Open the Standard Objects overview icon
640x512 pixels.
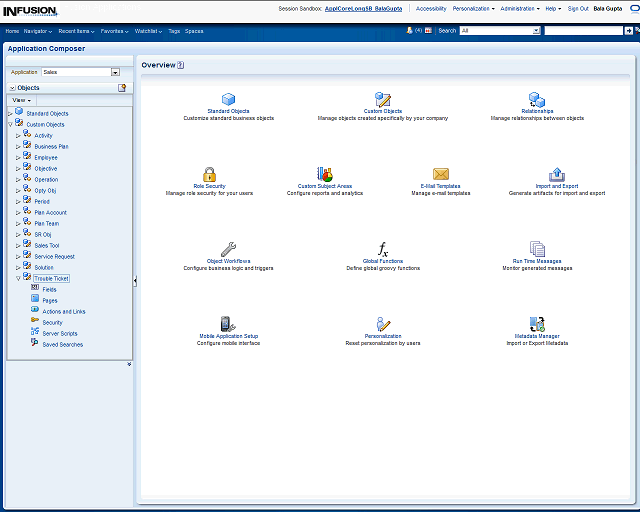point(228,99)
